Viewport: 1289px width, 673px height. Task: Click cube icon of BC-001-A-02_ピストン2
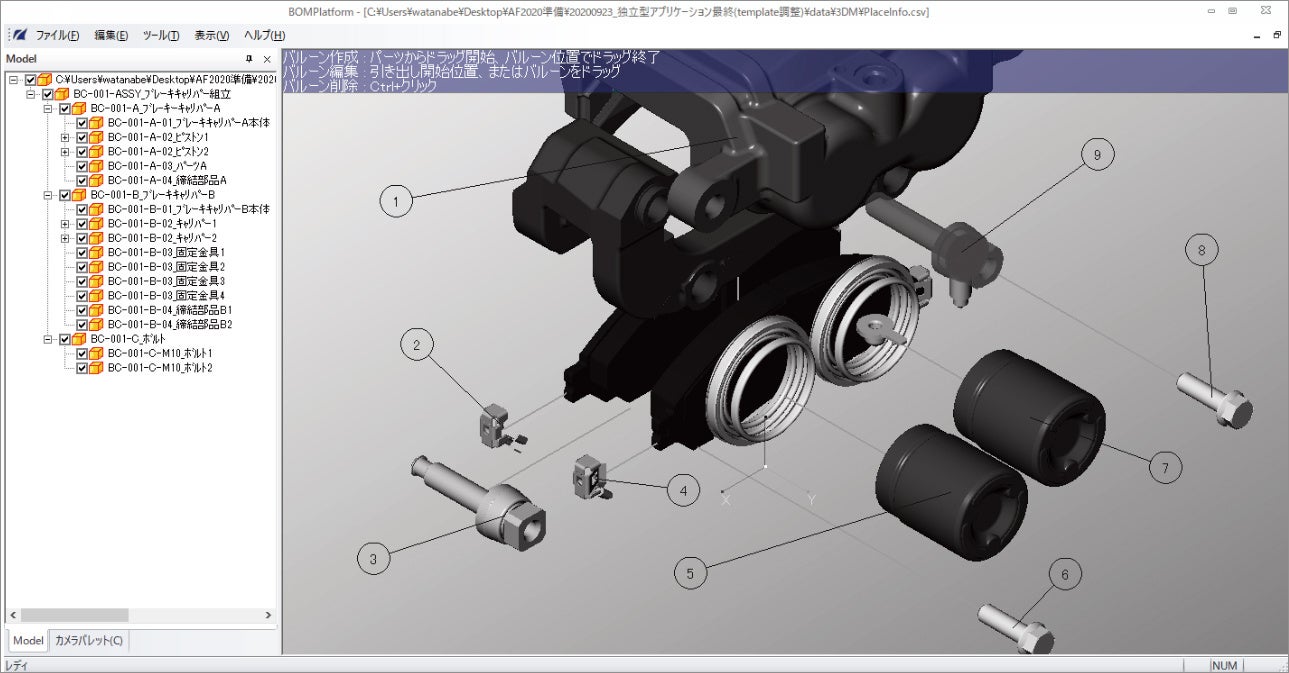pyautogui.click(x=97, y=151)
